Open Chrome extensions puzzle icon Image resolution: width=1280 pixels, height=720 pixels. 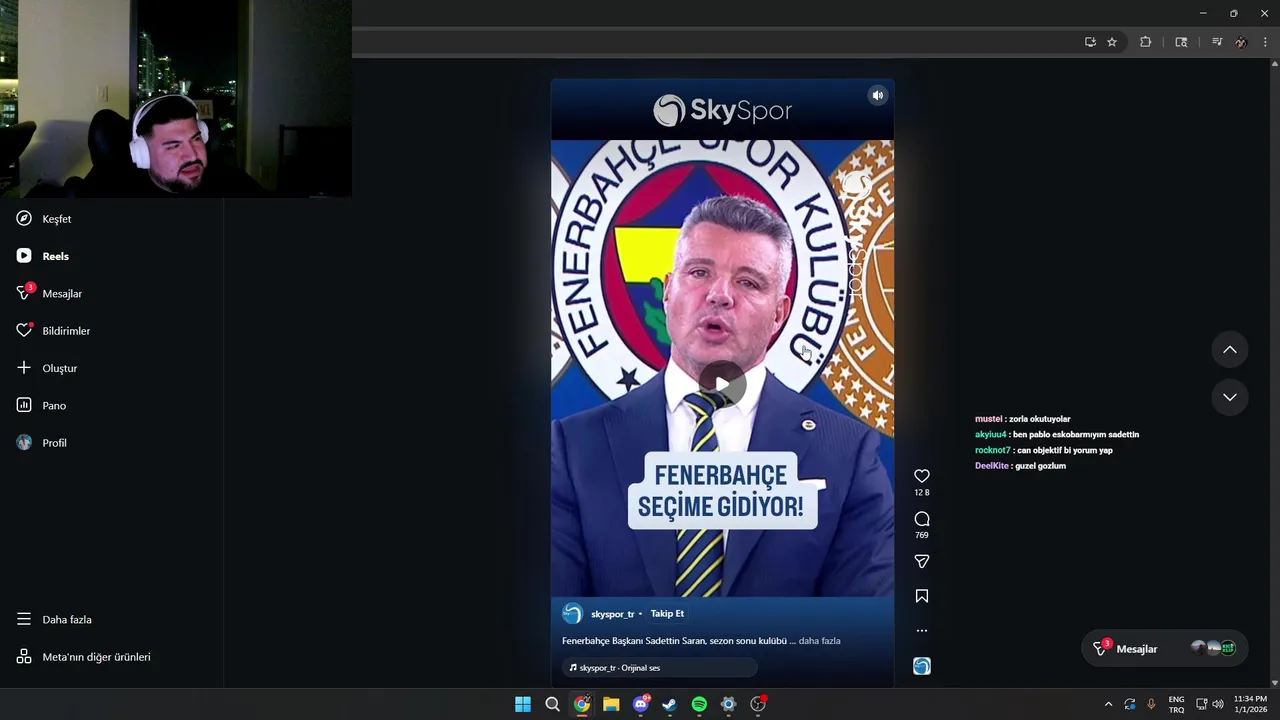[x=1146, y=42]
